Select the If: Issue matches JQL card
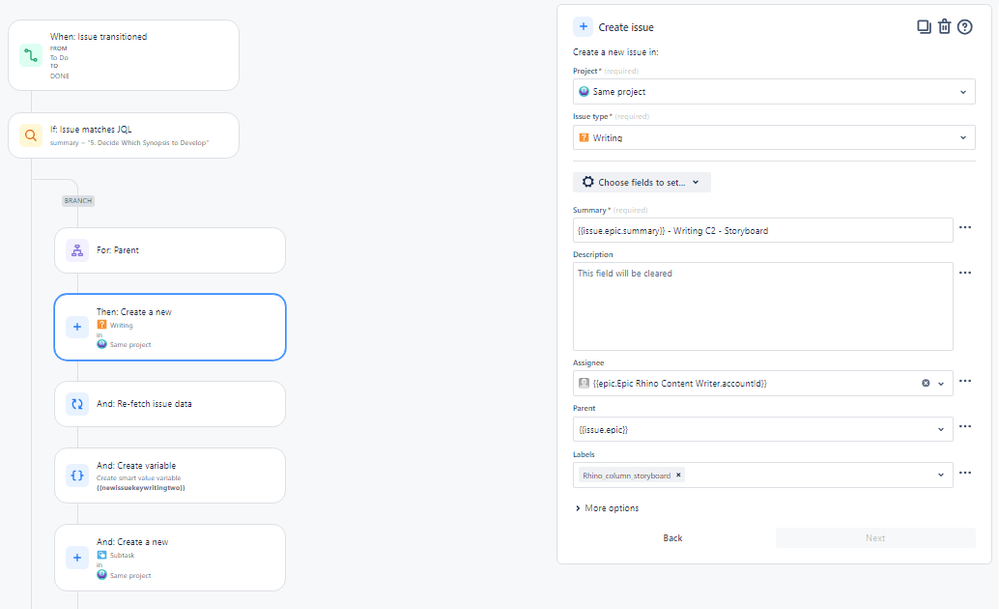 coord(124,135)
